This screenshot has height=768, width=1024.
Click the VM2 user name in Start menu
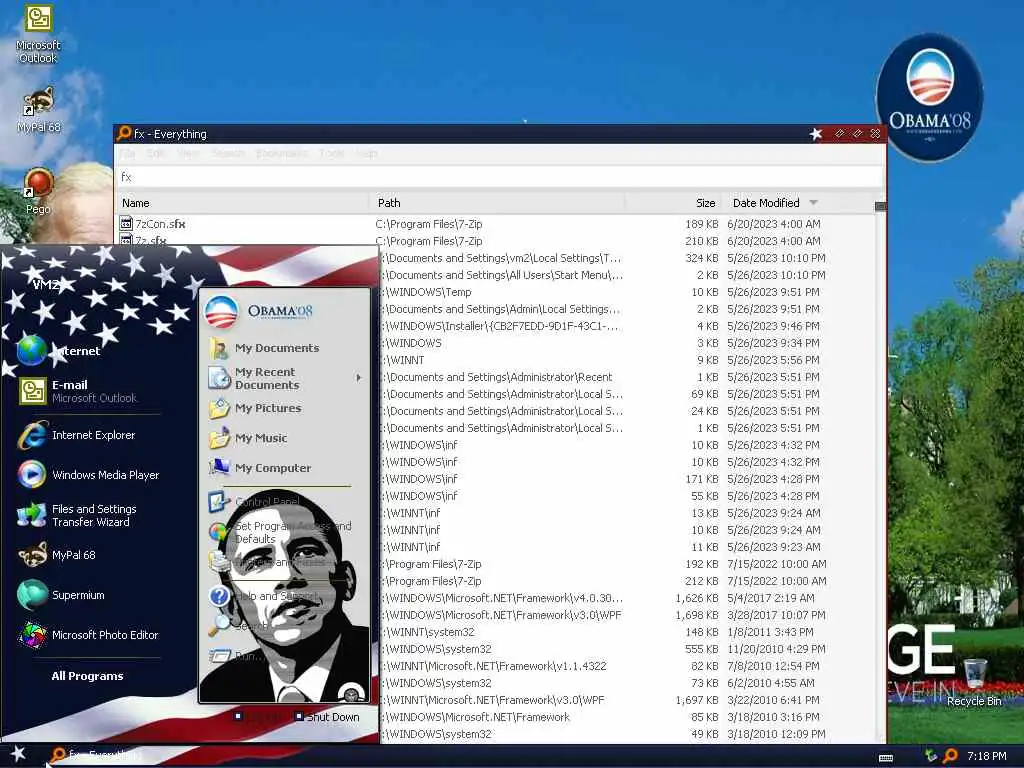pyautogui.click(x=46, y=285)
